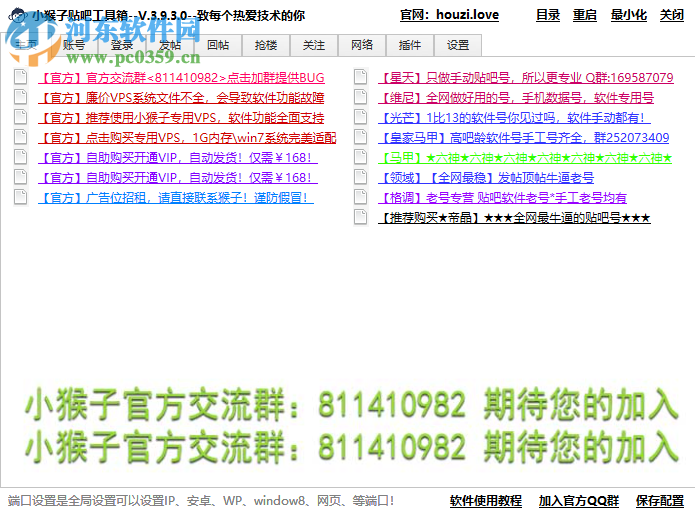Screen dimensions: 695x514
Task: Click page icon beside 廉价VPS系统文件不全 link
Action: click(20, 97)
